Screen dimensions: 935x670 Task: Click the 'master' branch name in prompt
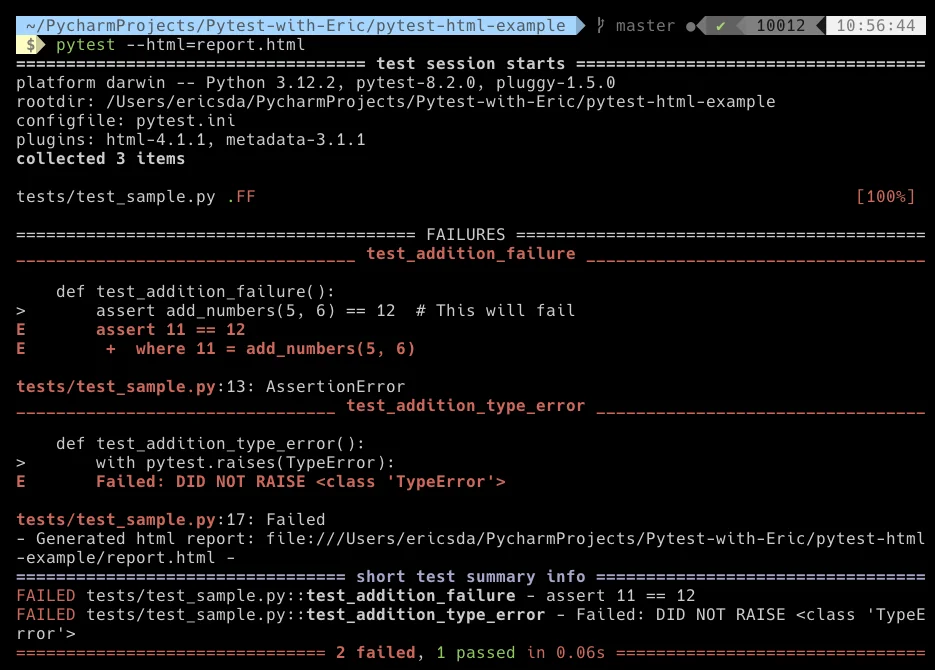[x=645, y=26]
